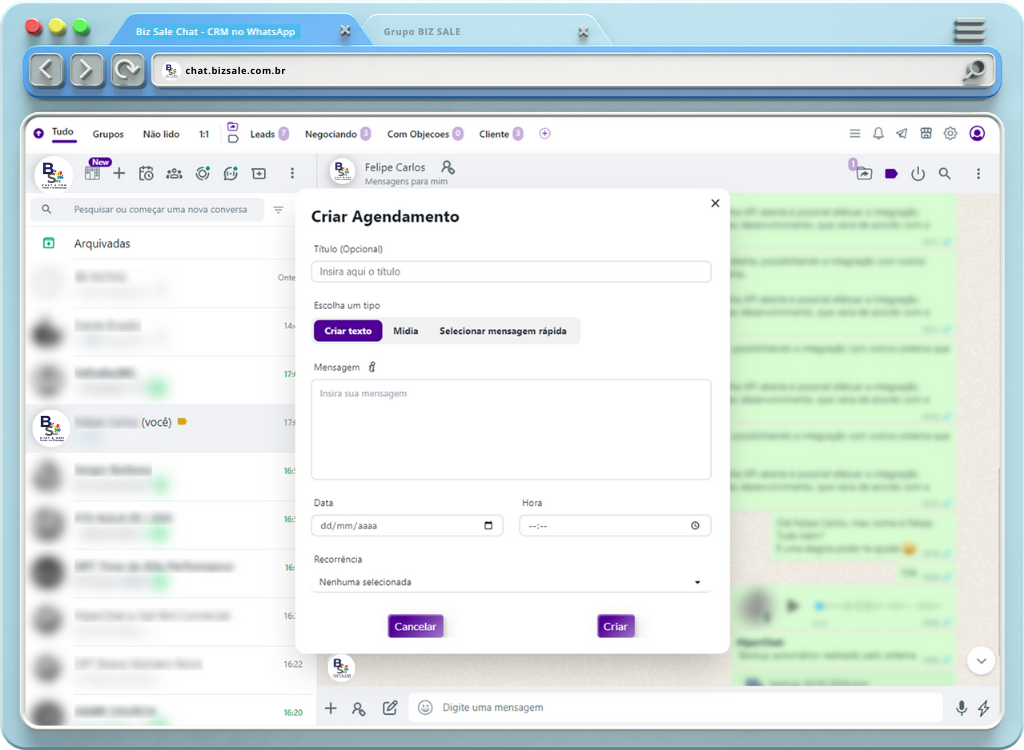This screenshot has height=750, width=1024.
Task: Click the notifications bell icon
Action: pyautogui.click(x=878, y=134)
